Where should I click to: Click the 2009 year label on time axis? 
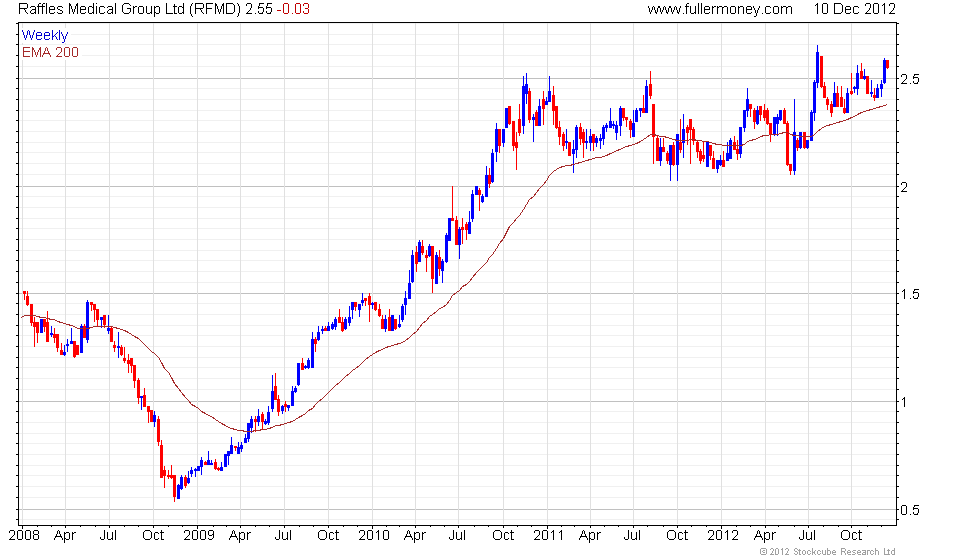[198, 535]
